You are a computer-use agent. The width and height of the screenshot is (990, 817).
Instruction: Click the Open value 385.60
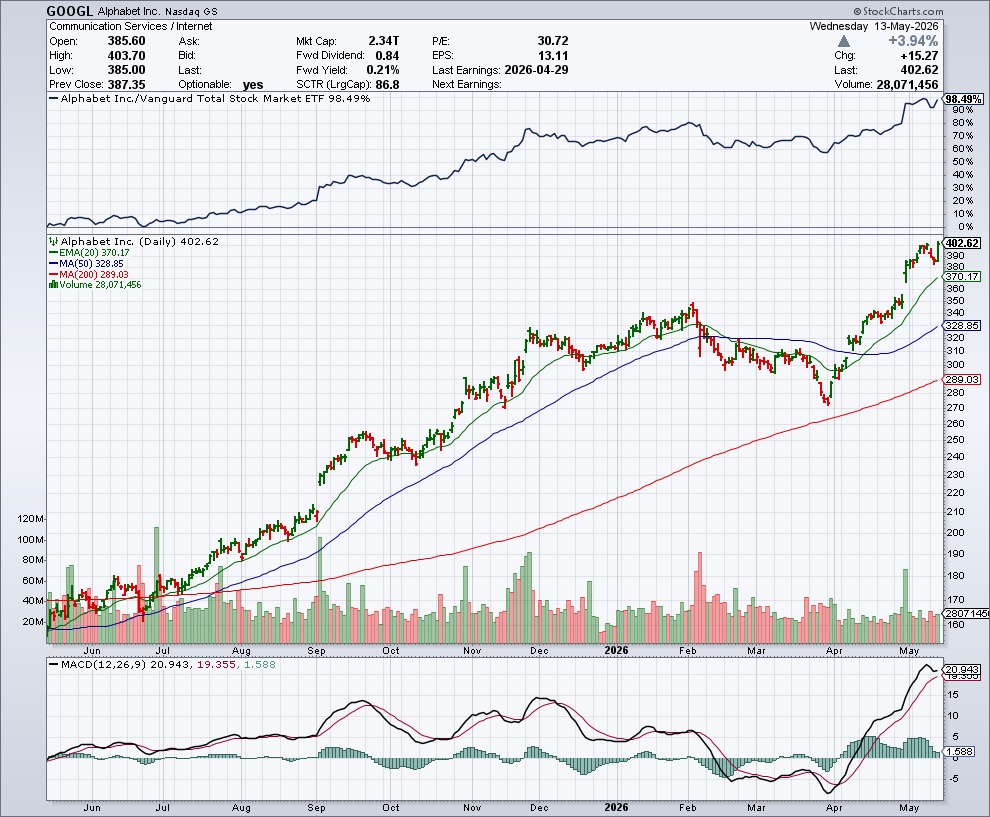point(126,41)
